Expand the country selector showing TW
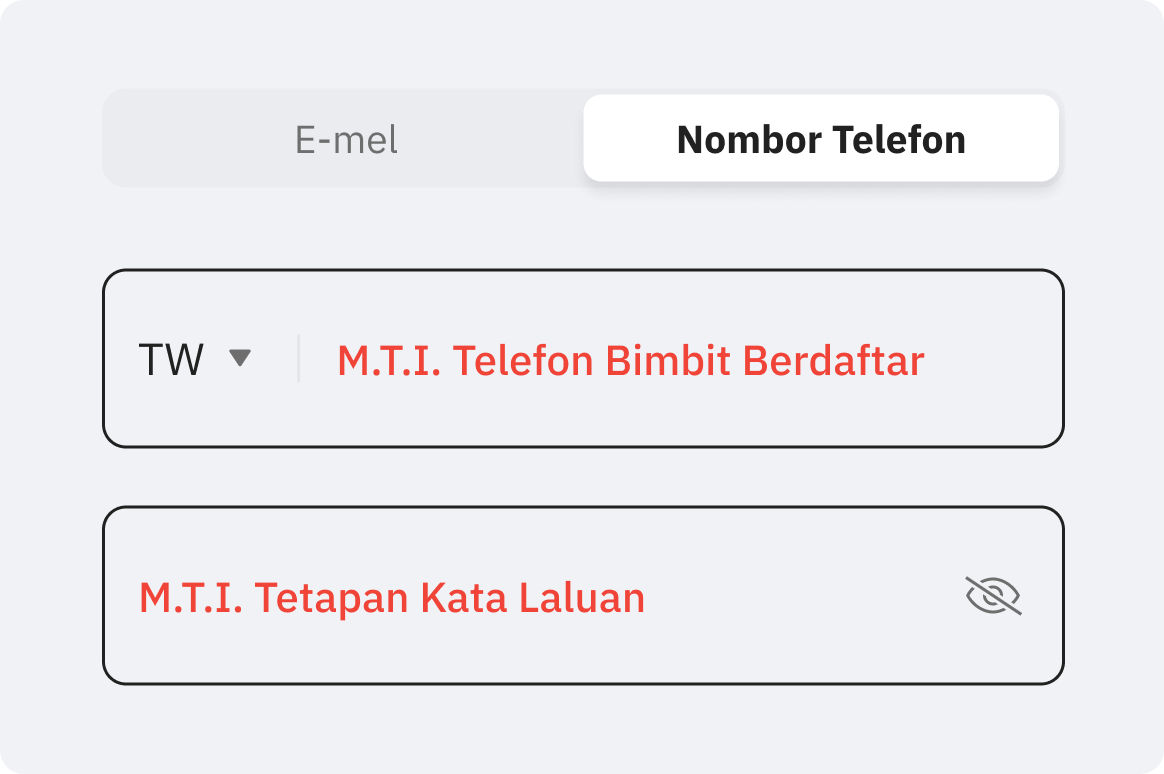 tap(195, 359)
